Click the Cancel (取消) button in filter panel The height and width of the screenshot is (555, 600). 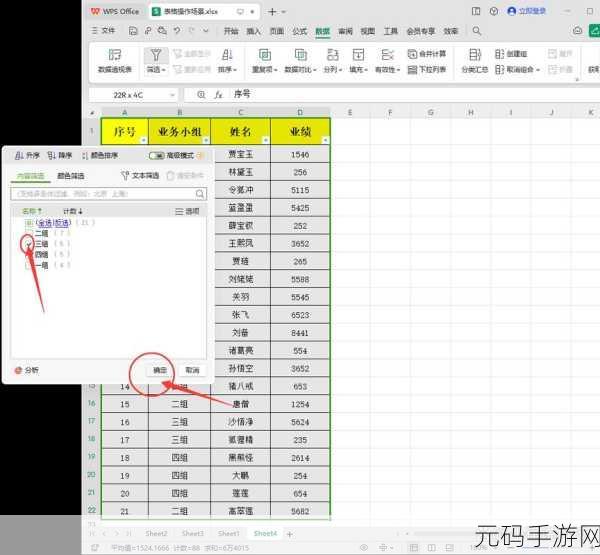pyautogui.click(x=192, y=370)
